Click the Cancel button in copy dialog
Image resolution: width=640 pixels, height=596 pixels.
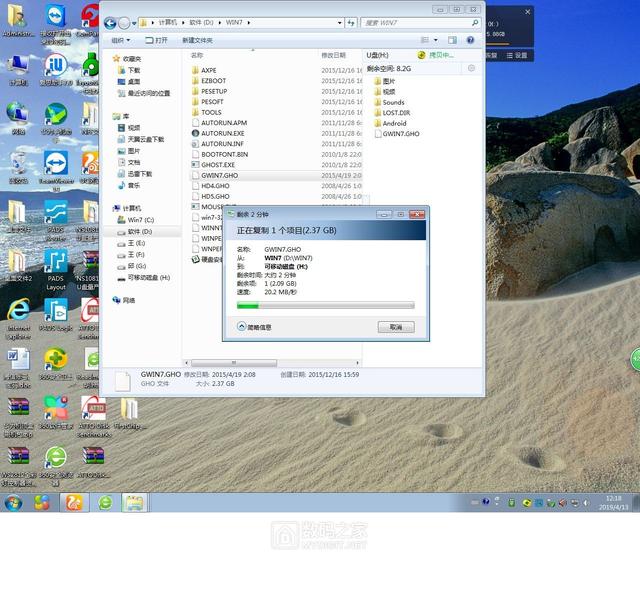point(395,327)
